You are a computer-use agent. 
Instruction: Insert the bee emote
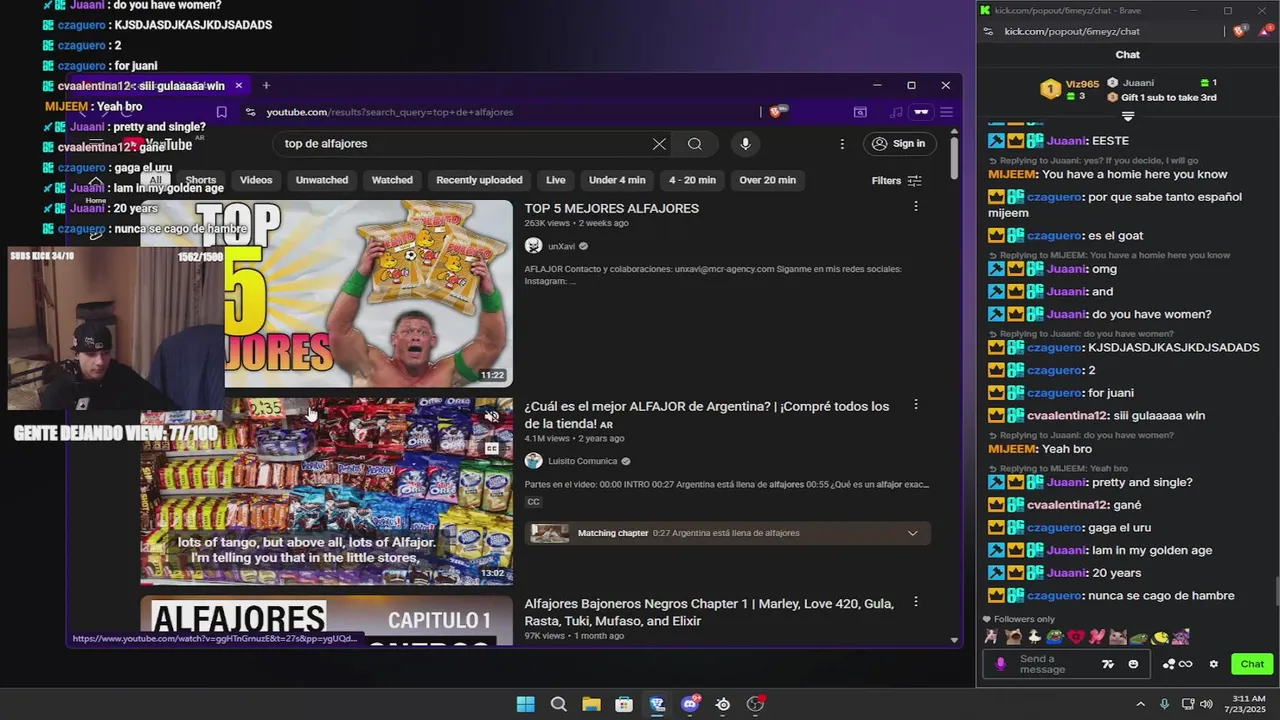coord(1161,636)
